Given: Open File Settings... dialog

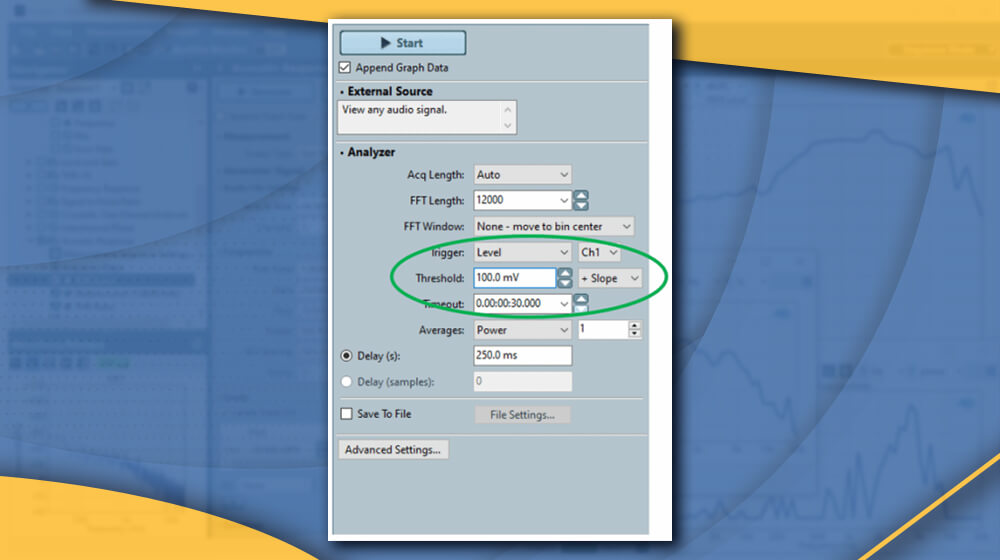Looking at the screenshot, I should tap(522, 415).
